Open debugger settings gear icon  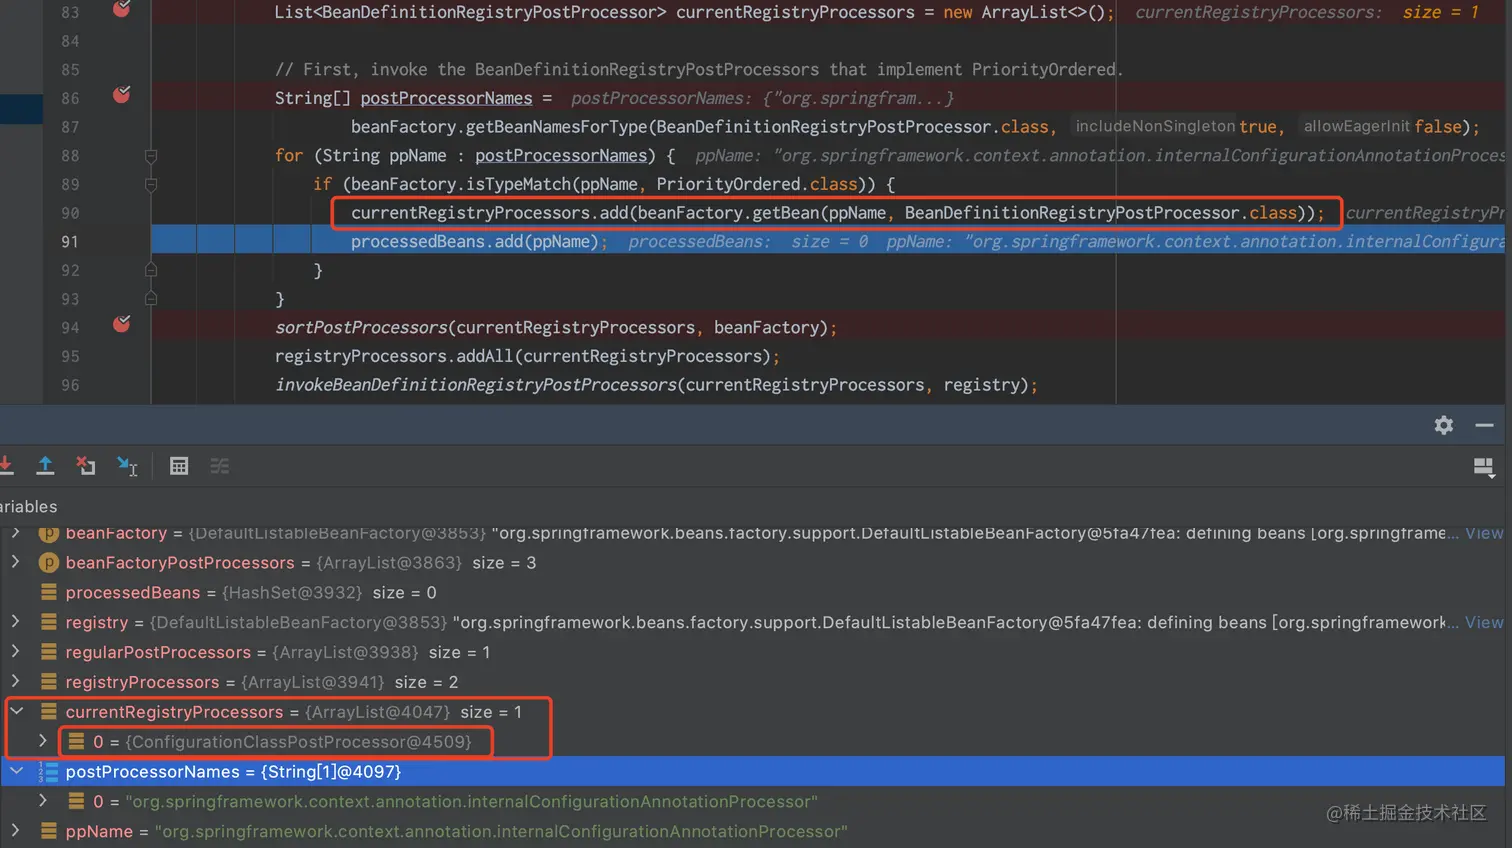pos(1443,425)
